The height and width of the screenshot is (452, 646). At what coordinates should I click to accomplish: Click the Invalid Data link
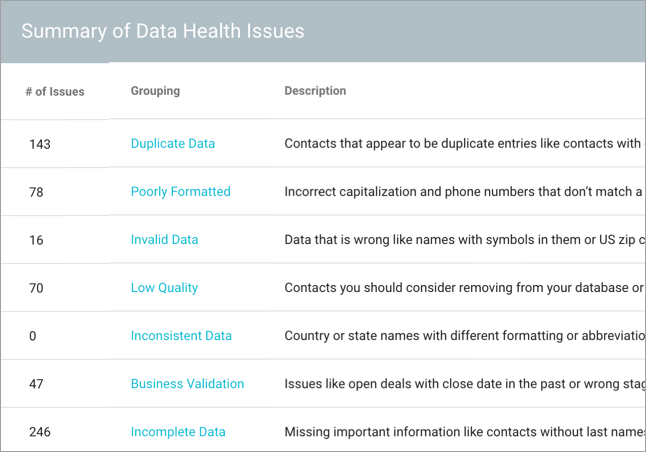[164, 239]
